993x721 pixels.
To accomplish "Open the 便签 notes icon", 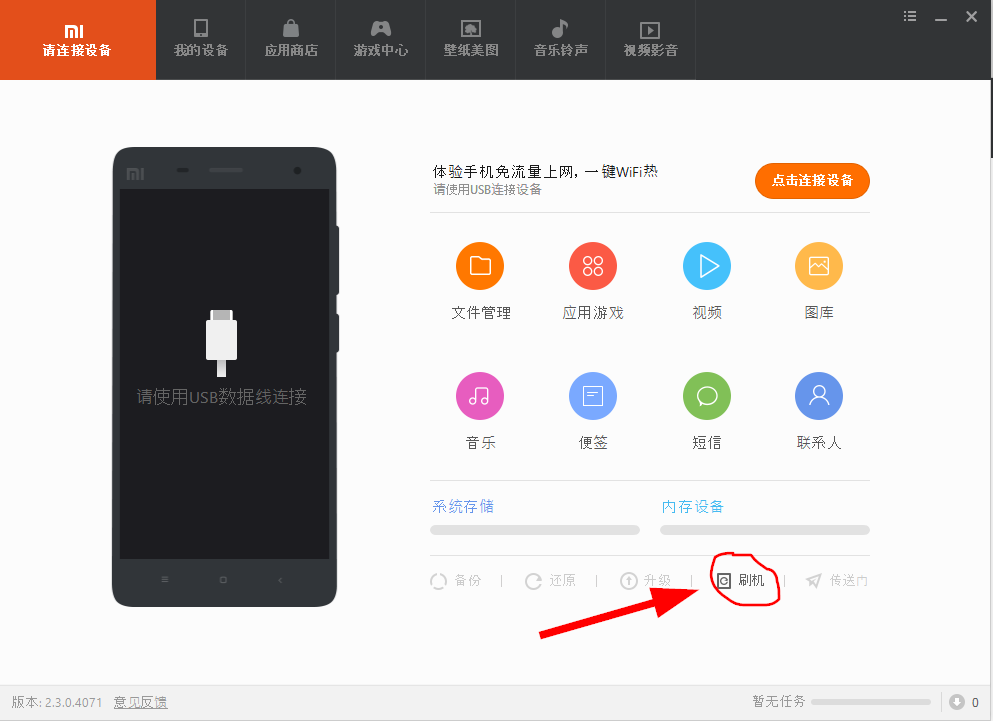I will click(x=593, y=396).
